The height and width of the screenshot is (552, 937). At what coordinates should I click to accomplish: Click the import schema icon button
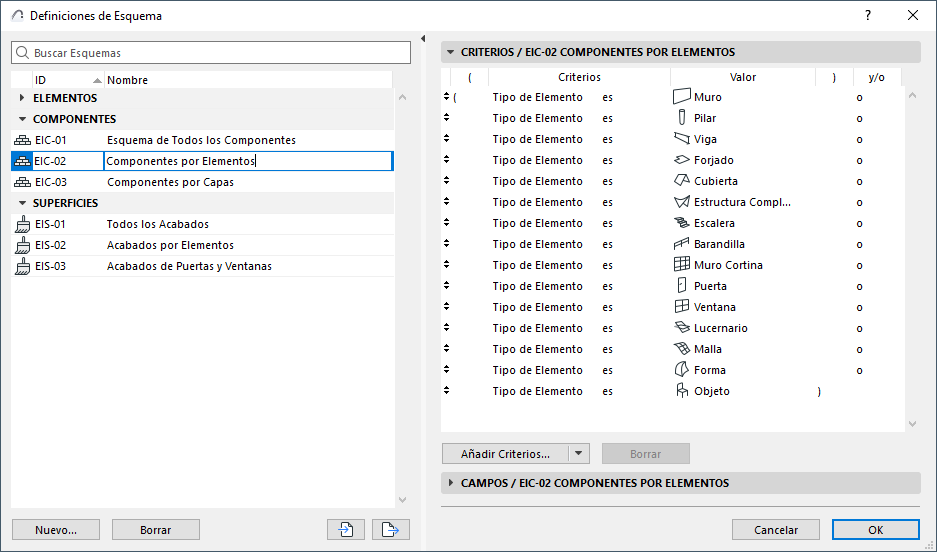pyautogui.click(x=346, y=530)
